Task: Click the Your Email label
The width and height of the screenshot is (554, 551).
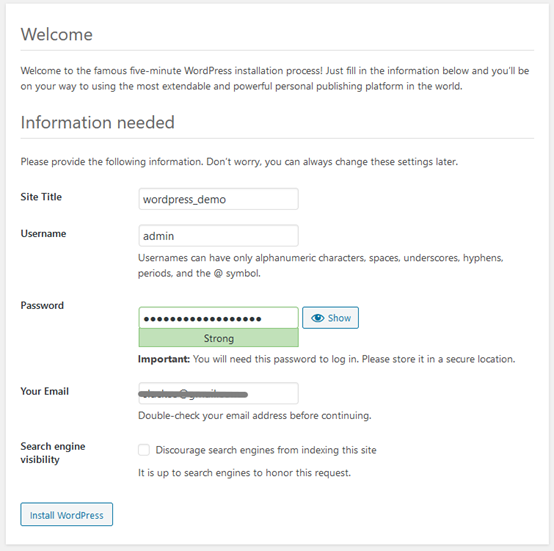Action: point(45,391)
